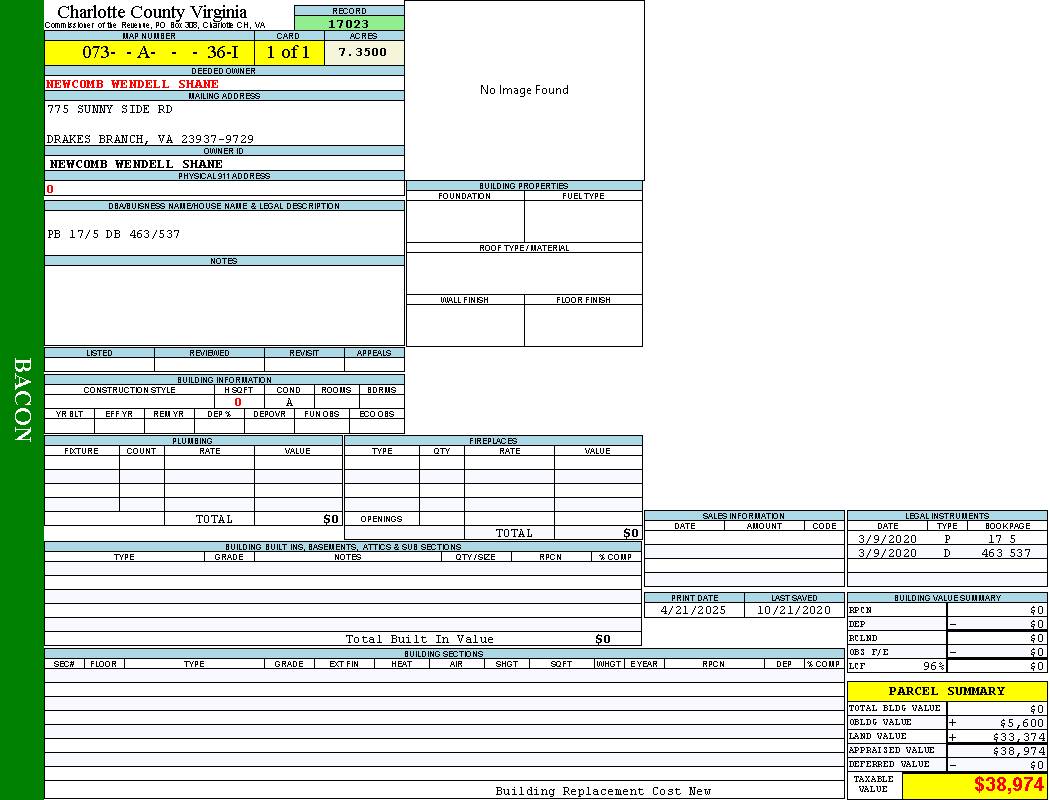Select the legal instrument row with book 463 537
The image size is (1050, 800).
946,553
